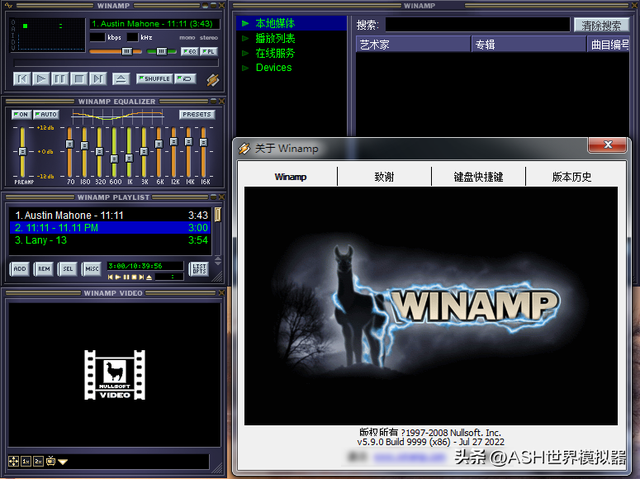Image resolution: width=640 pixels, height=479 pixels.
Task: Adjust the balance slider in main window
Action: click(x=162, y=51)
